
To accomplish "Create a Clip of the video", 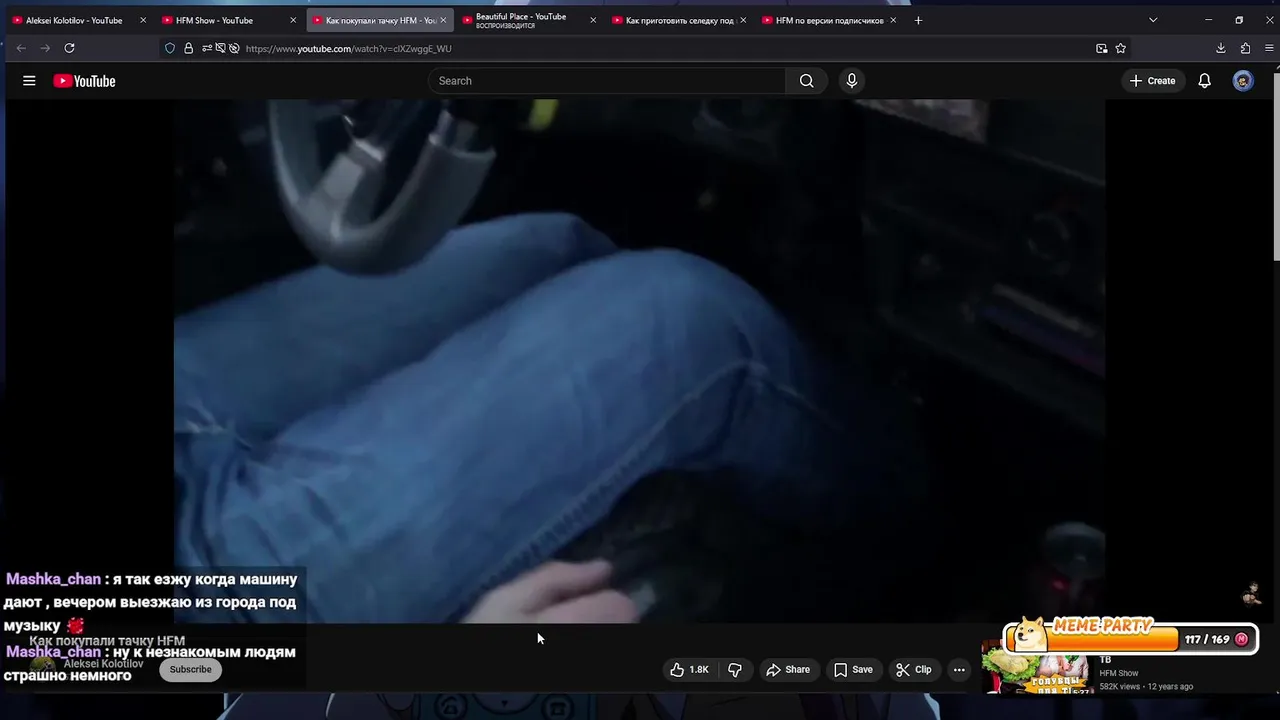I will 913,670.
